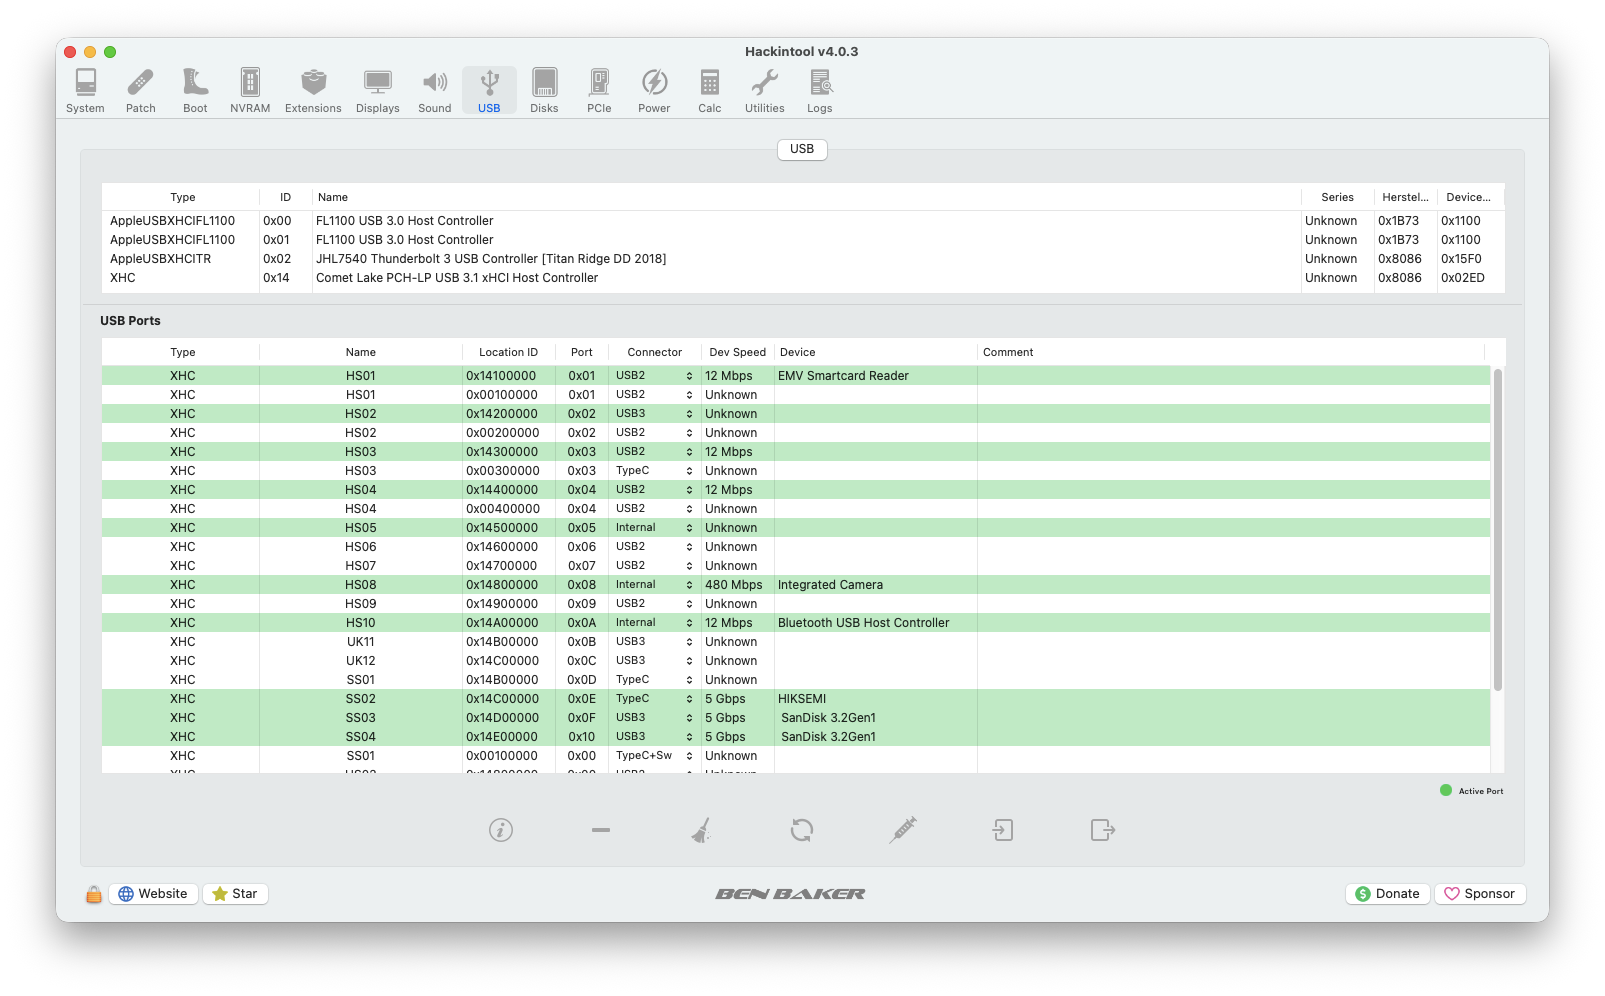Screen dimensions: 1605x996
Task: Clear all ports with the broom icon
Action: 701,830
